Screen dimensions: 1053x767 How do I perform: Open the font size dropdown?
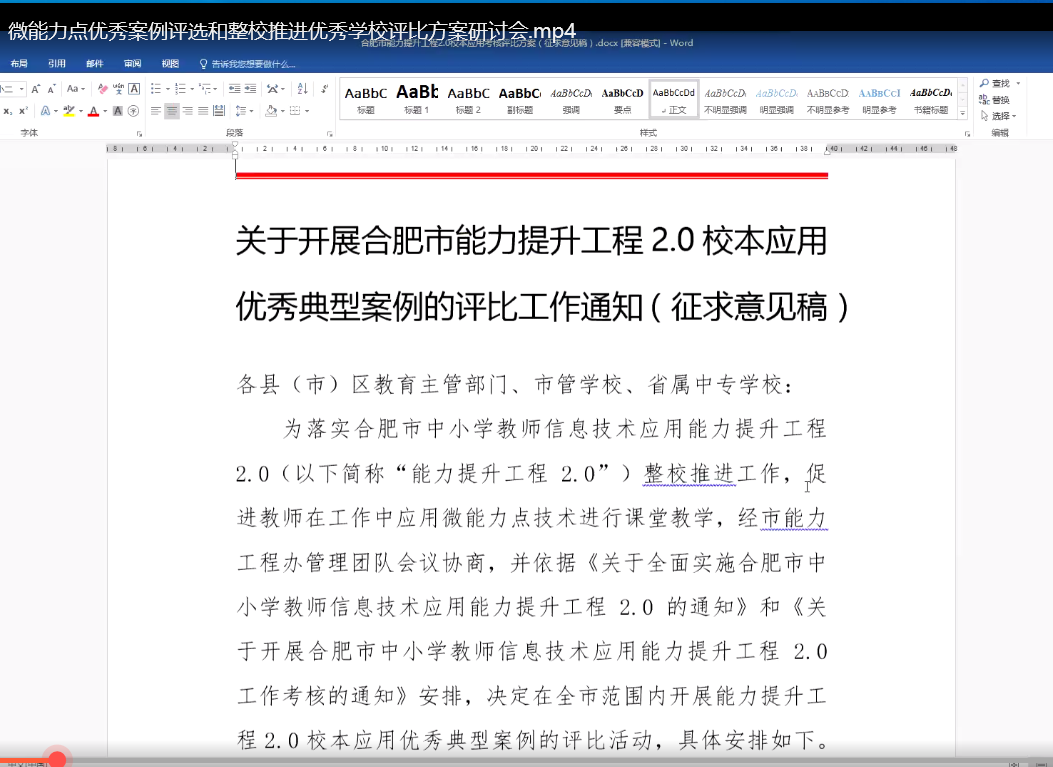pos(22,89)
